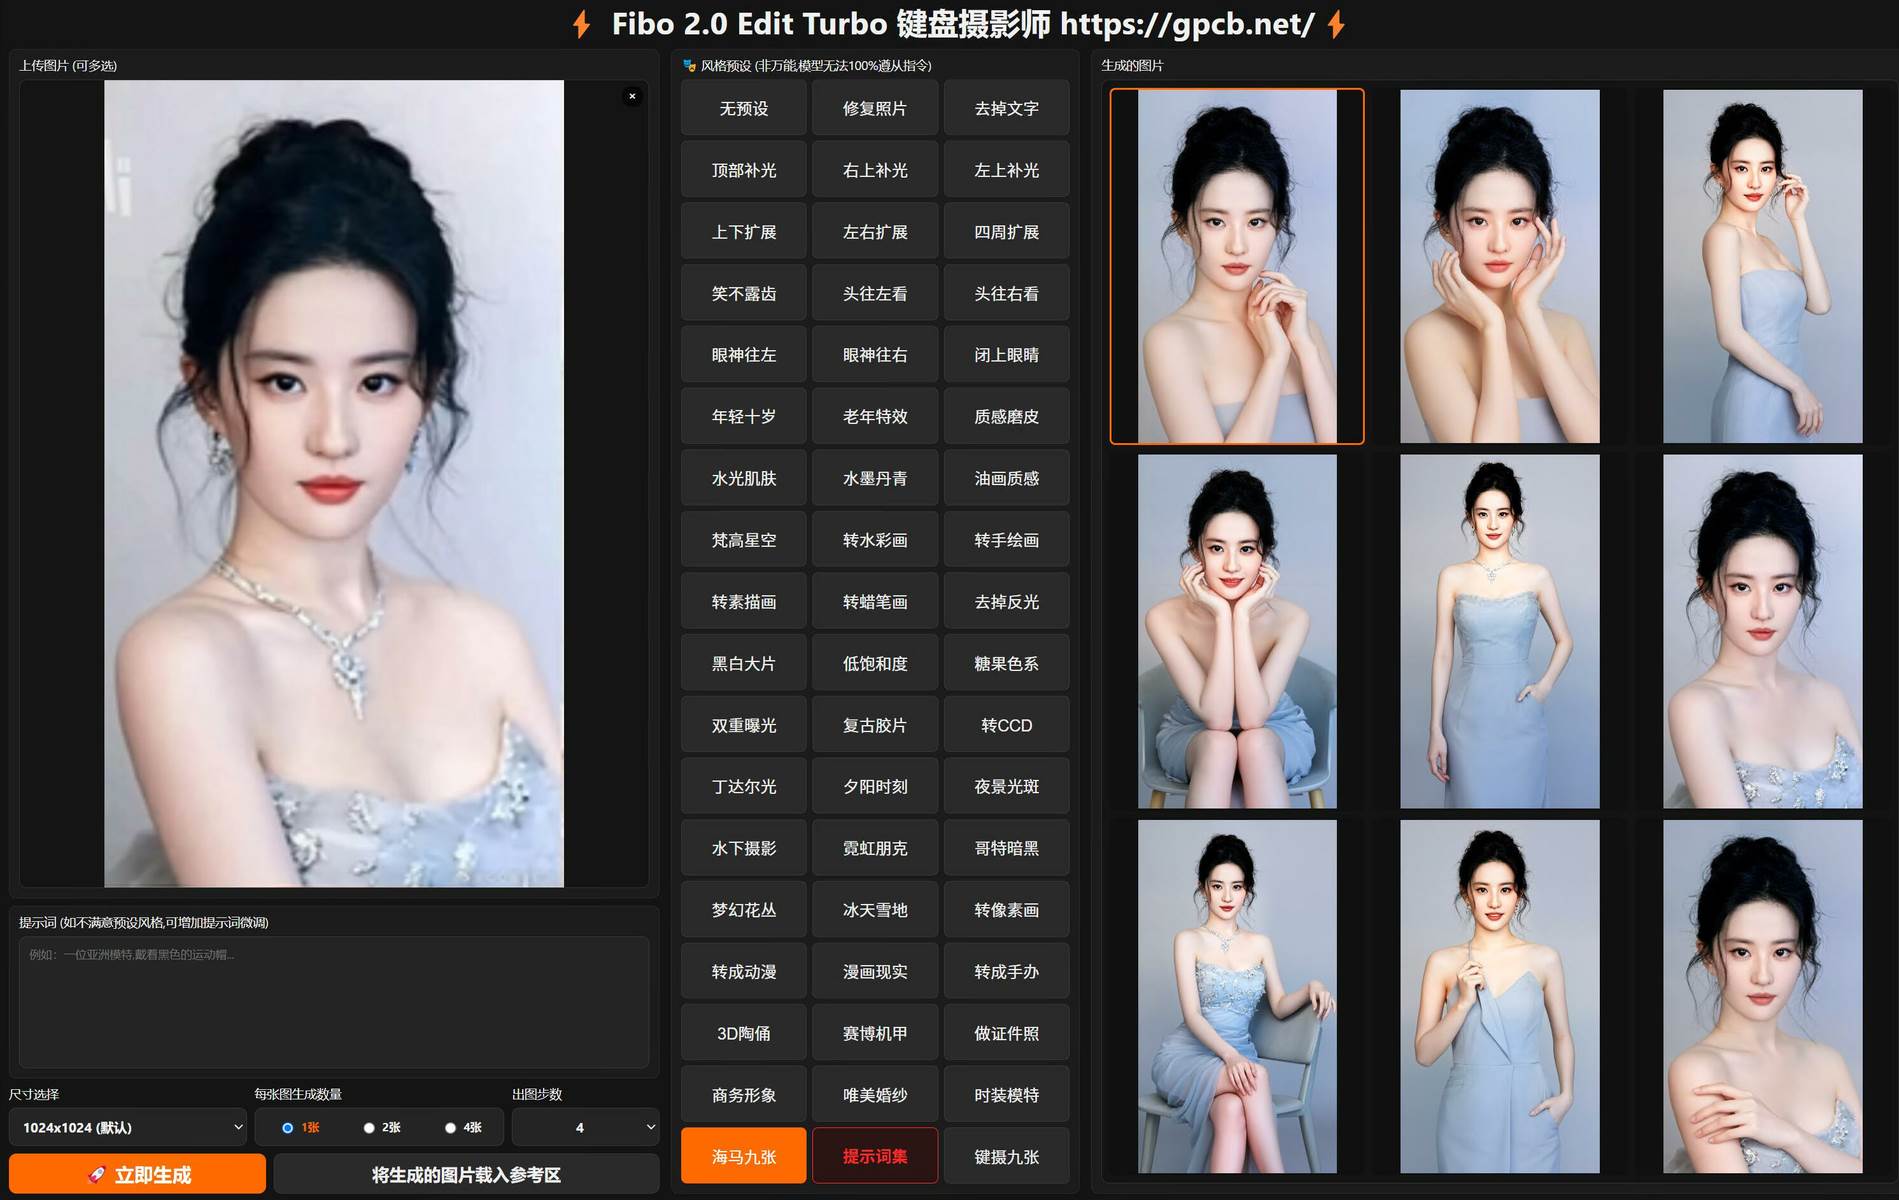This screenshot has height=1200, width=1899.
Task: Select the 水墨丹青 style preset
Action: point(875,479)
